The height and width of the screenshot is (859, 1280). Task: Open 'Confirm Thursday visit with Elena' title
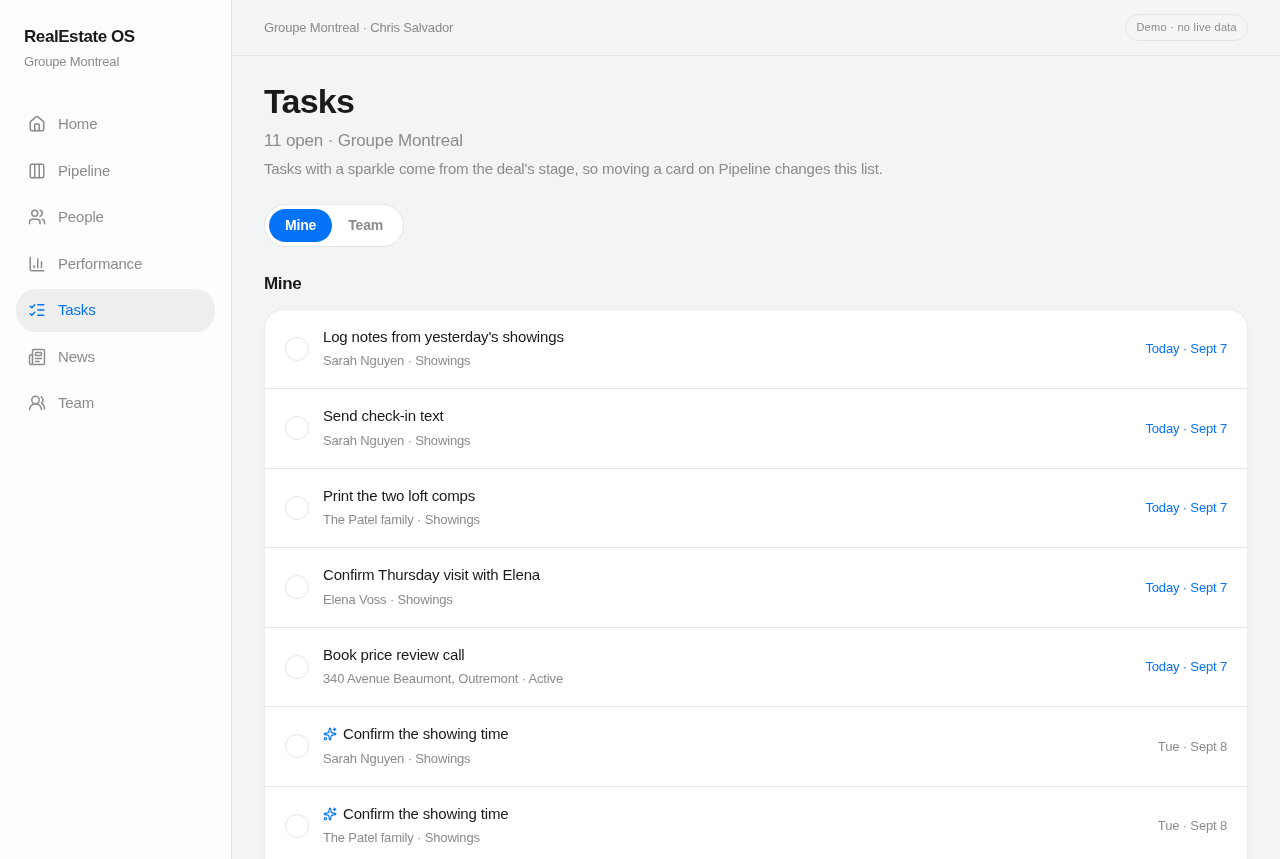[431, 575]
